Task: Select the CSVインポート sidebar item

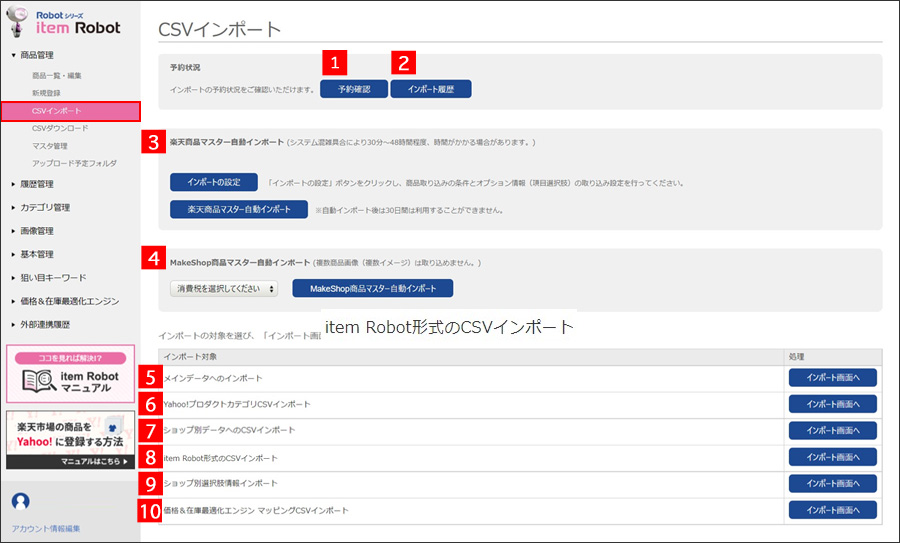Action: pyautogui.click(x=71, y=111)
